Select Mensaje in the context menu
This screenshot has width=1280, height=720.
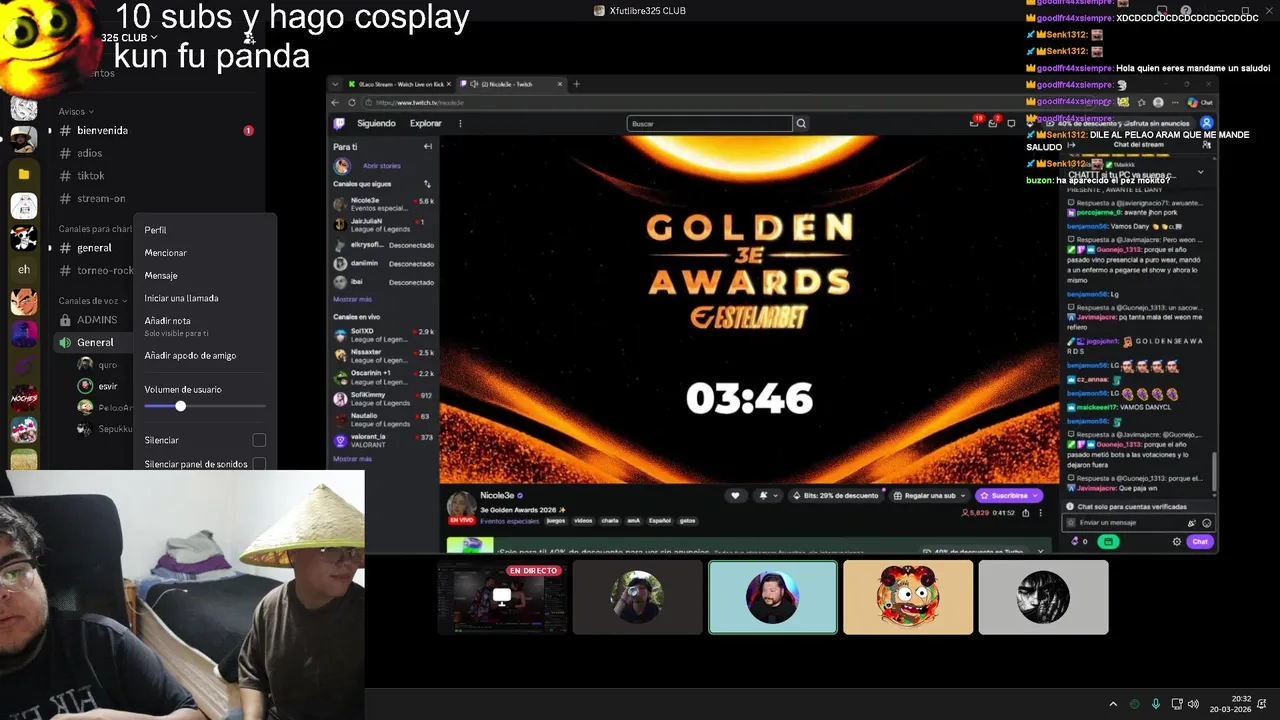click(160, 275)
